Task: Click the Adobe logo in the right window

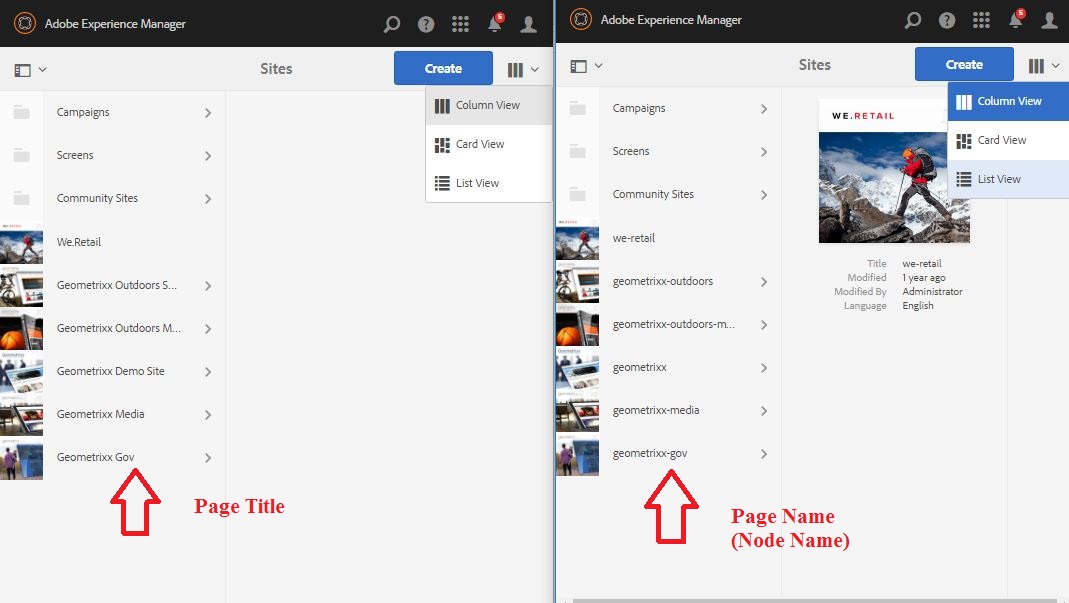Action: click(581, 20)
